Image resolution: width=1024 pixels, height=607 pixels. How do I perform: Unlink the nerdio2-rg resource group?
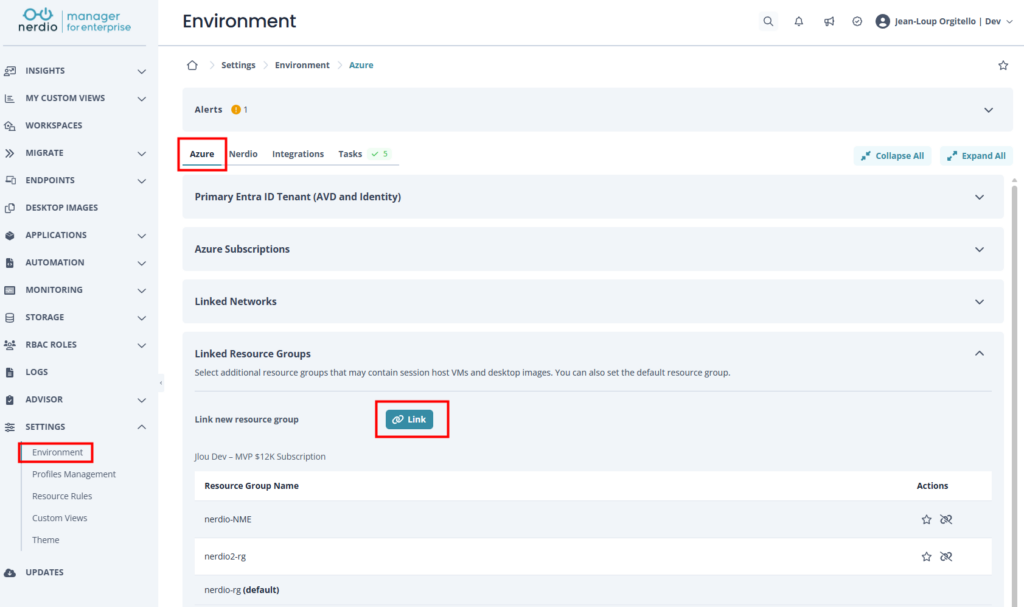coord(946,557)
